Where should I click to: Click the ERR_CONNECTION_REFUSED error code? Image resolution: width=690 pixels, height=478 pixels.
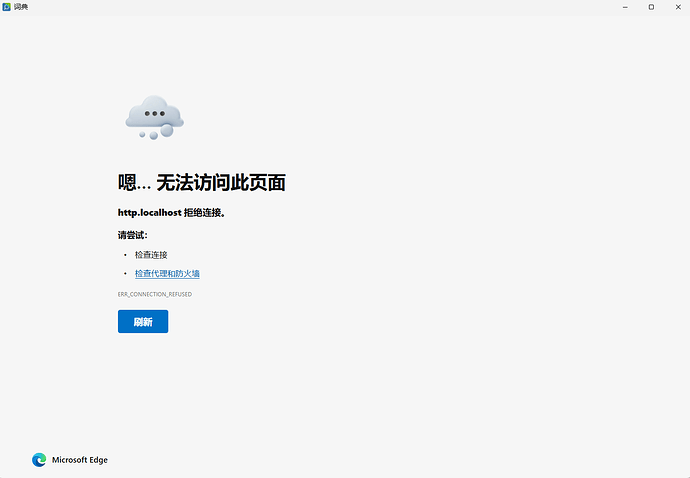click(154, 294)
